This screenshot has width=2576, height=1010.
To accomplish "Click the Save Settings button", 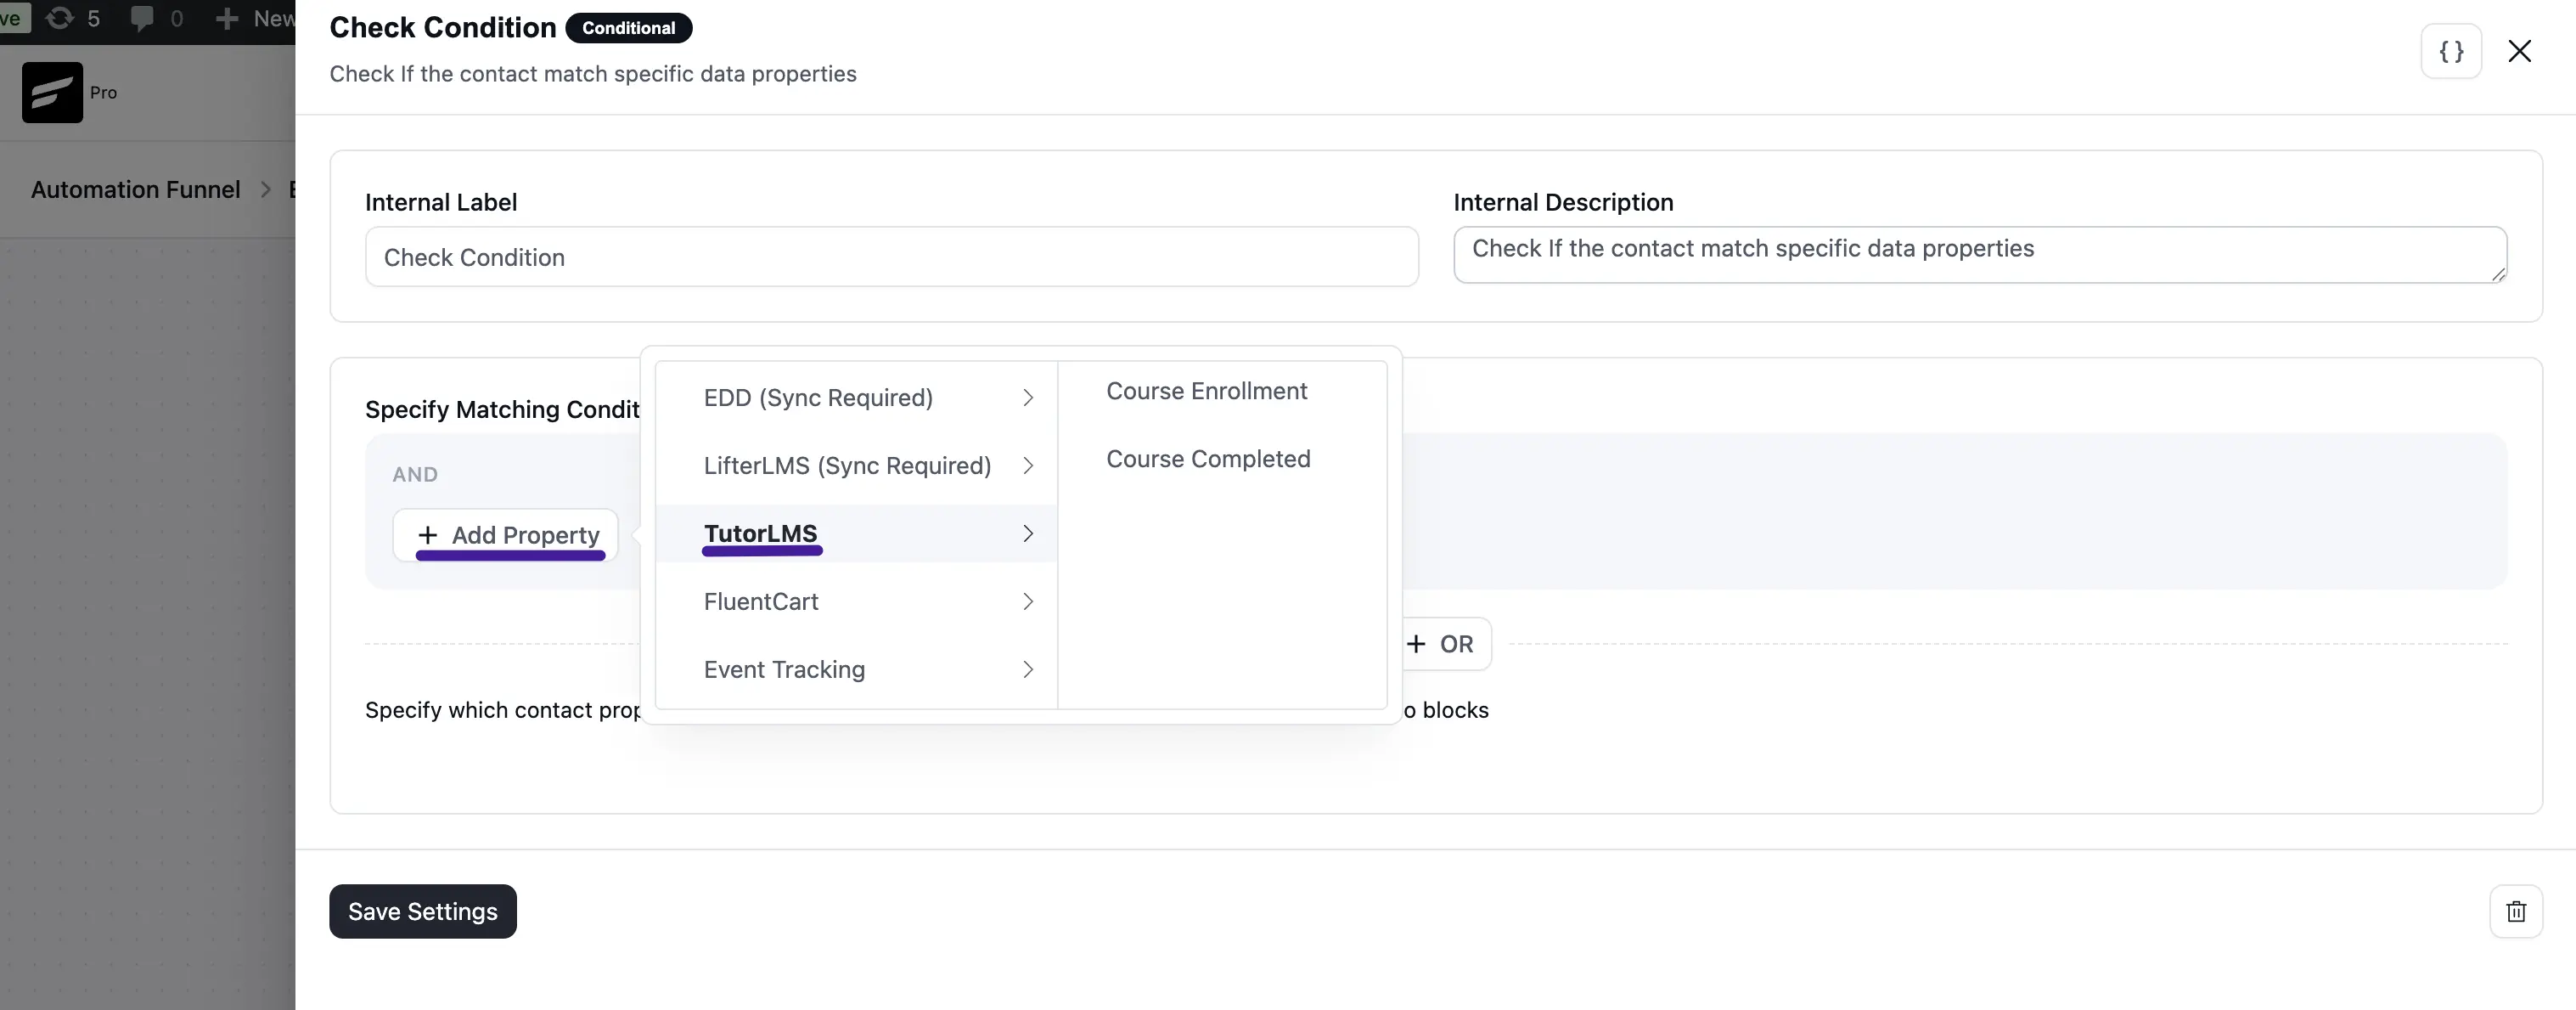I will pyautogui.click(x=423, y=911).
